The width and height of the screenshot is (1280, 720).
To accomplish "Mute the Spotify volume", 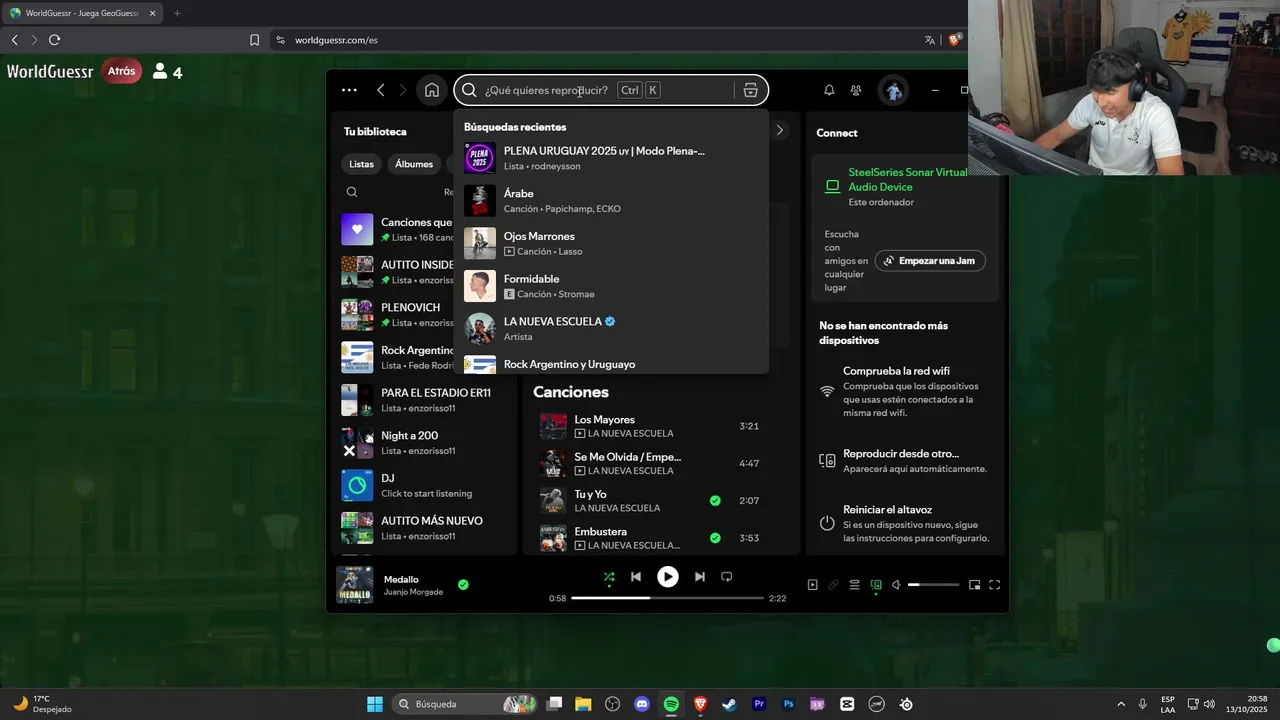I will click(x=897, y=585).
